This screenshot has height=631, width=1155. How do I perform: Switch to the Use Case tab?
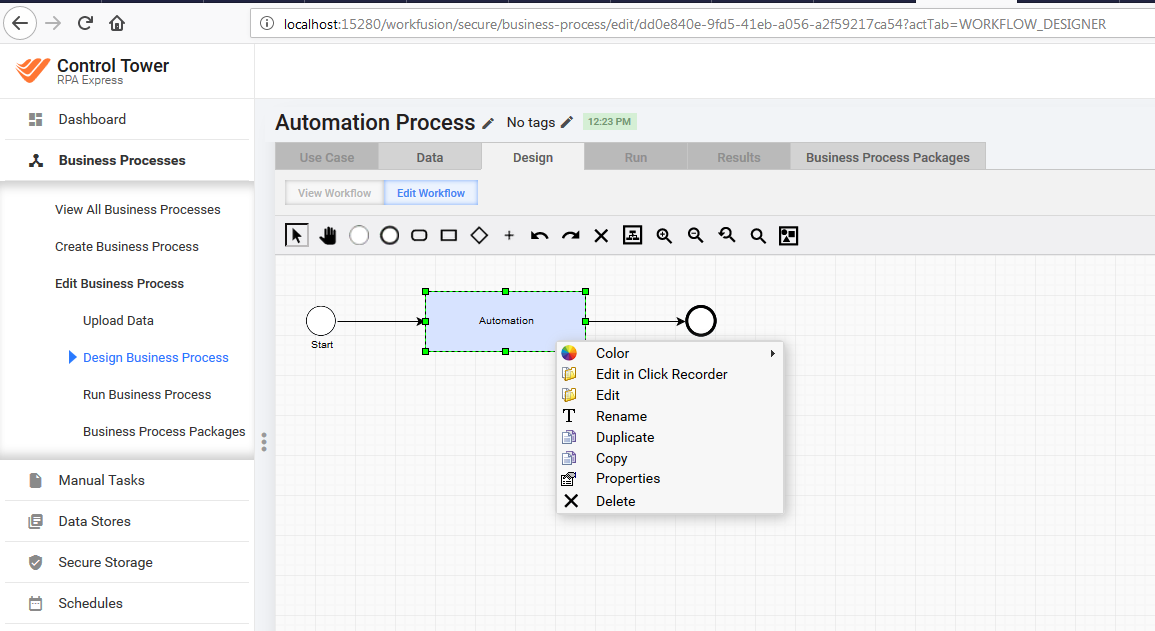tap(327, 157)
